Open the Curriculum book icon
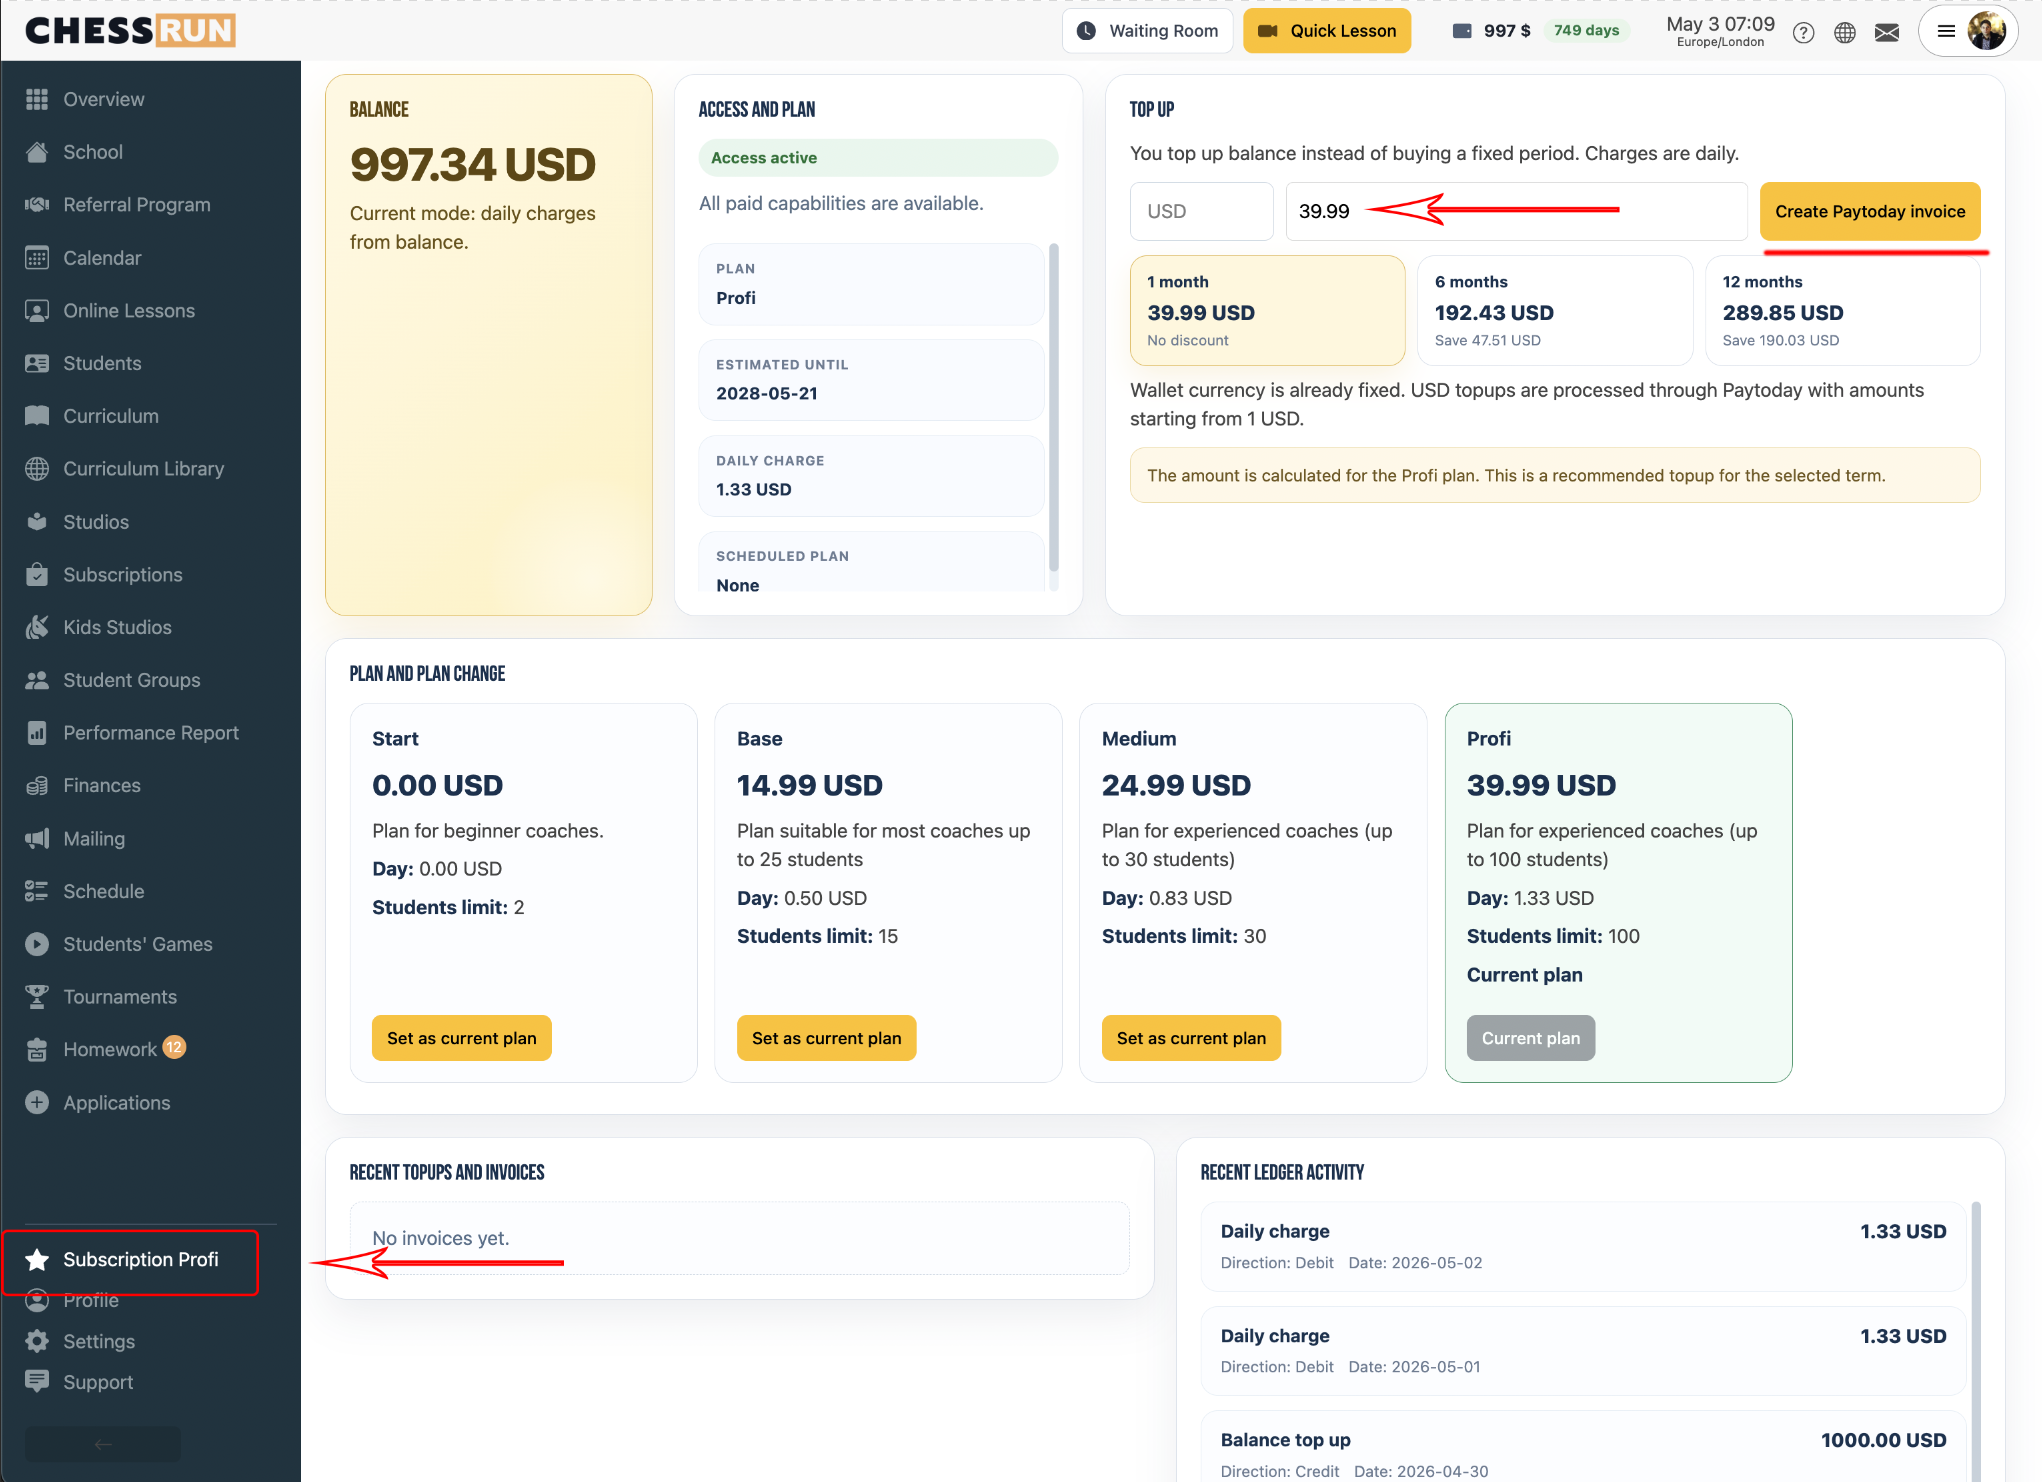 [37, 416]
